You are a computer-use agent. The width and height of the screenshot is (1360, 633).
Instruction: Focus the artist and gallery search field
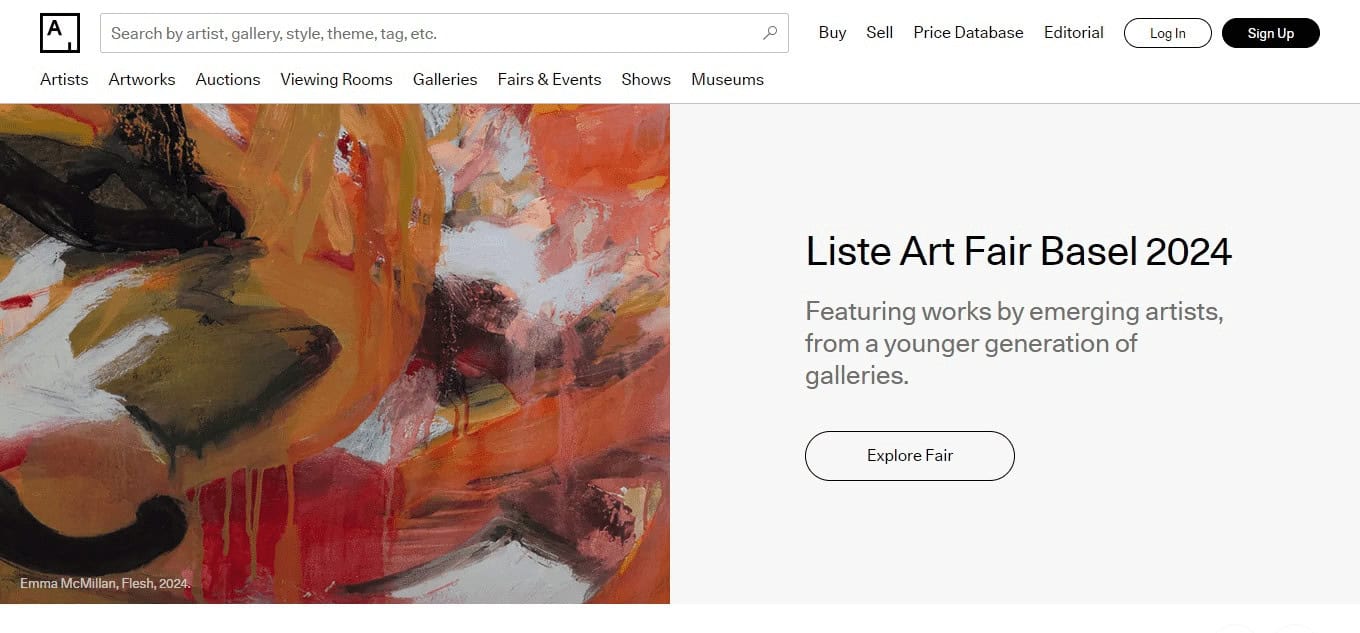click(x=444, y=33)
